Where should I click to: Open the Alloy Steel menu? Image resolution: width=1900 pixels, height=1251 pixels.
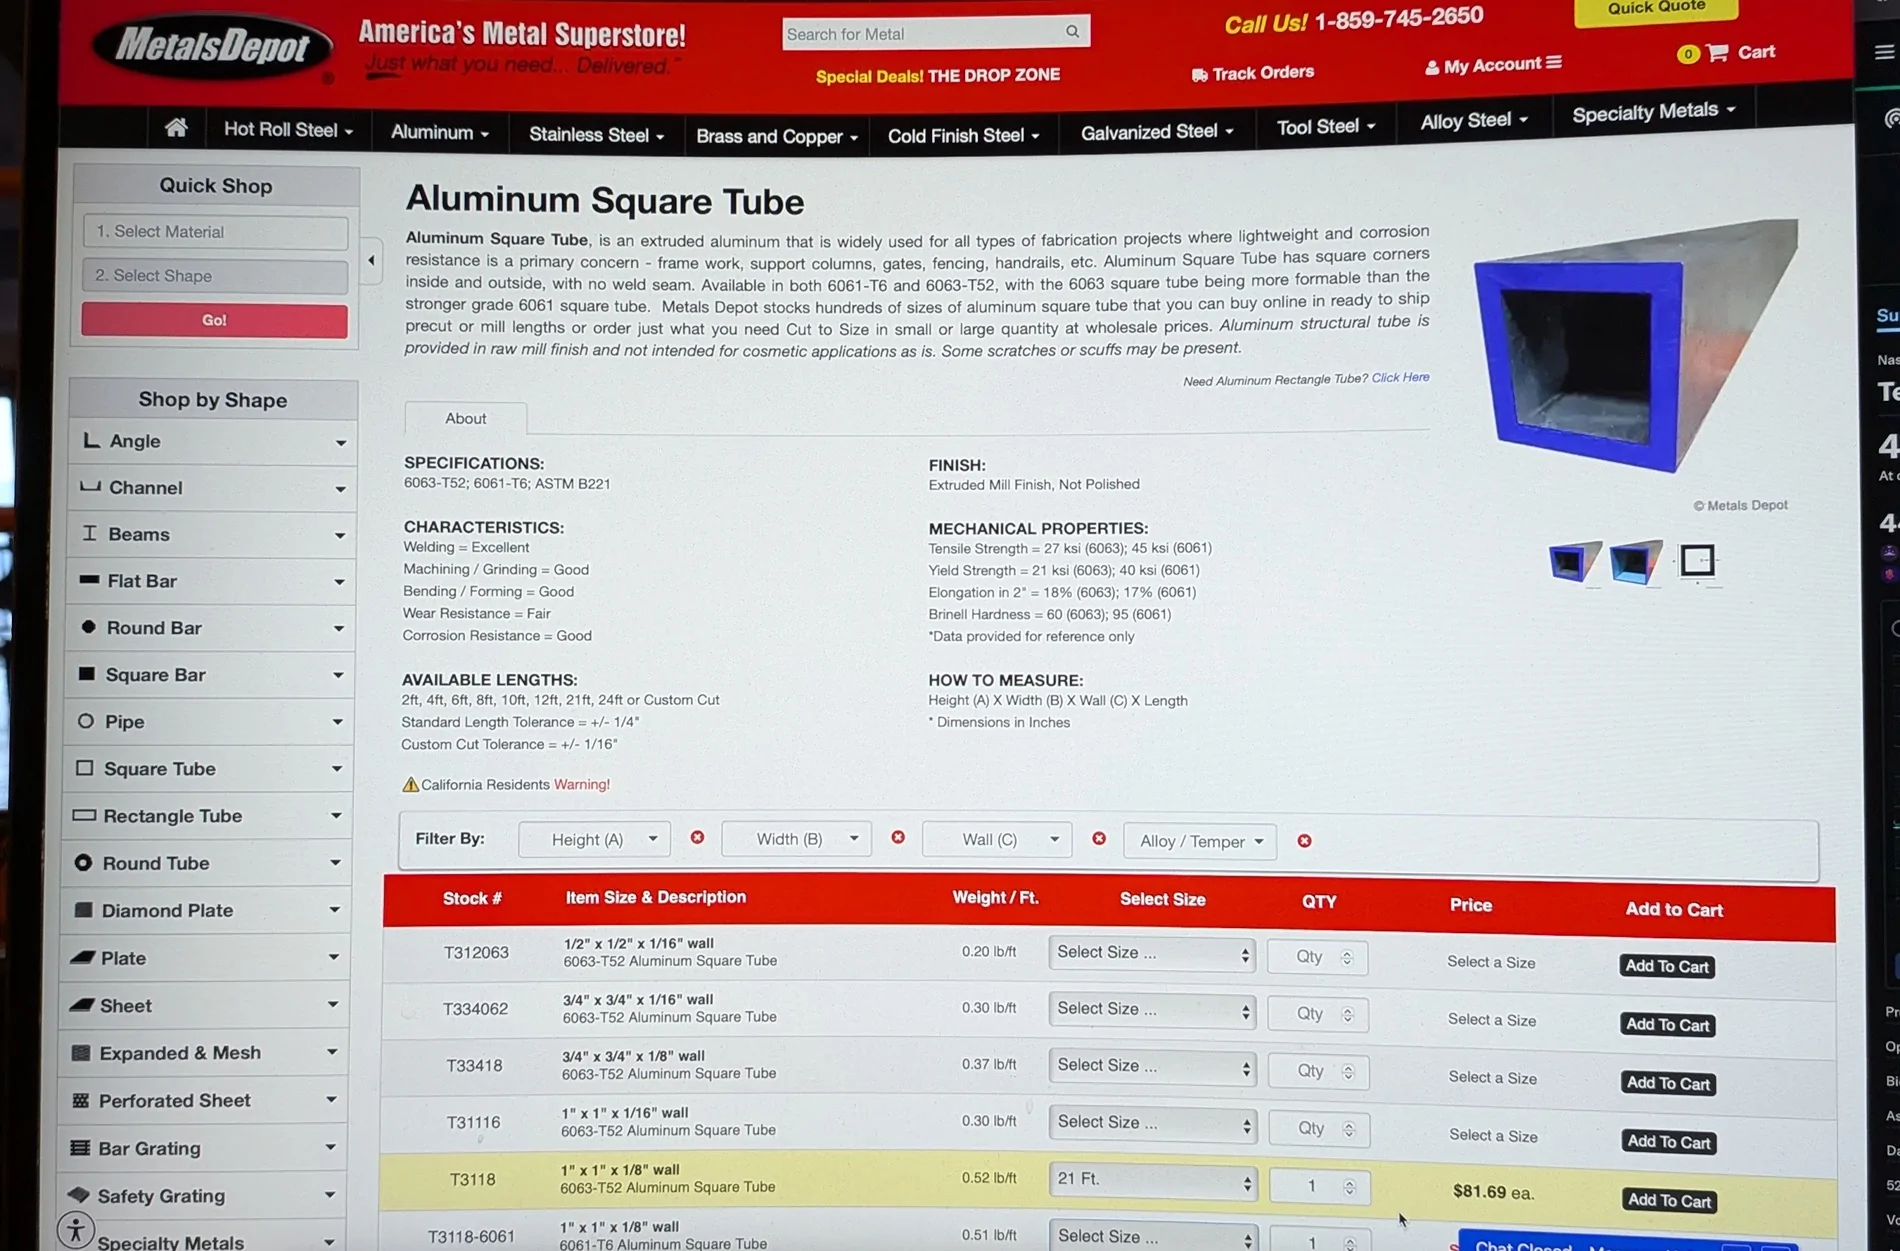1474,121
